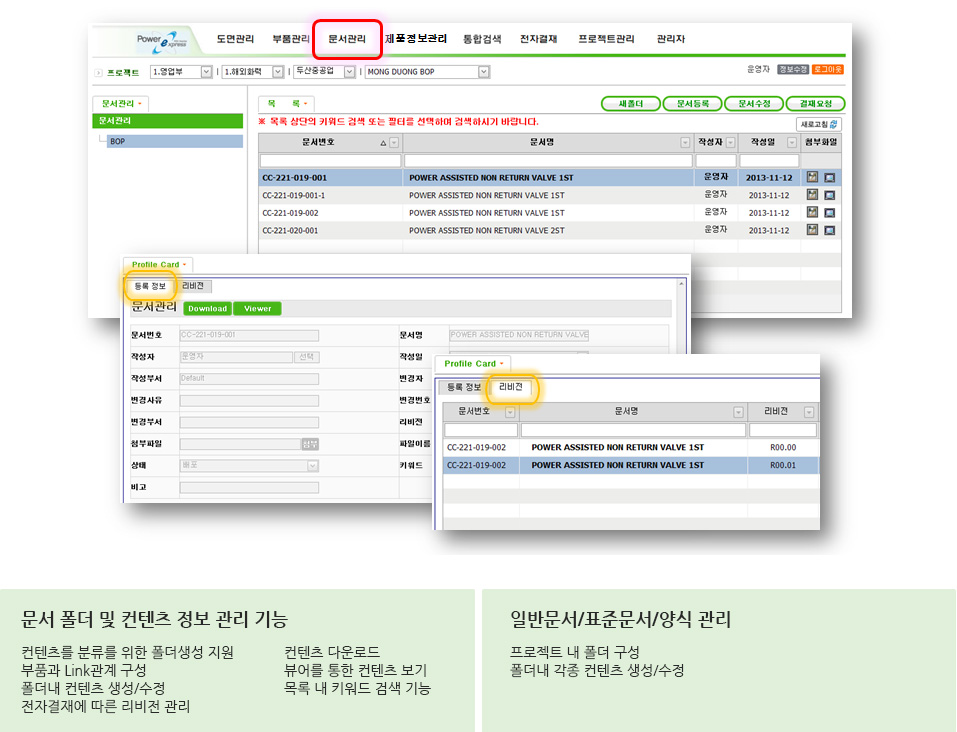Click the Power eXpress logo

coord(162,41)
